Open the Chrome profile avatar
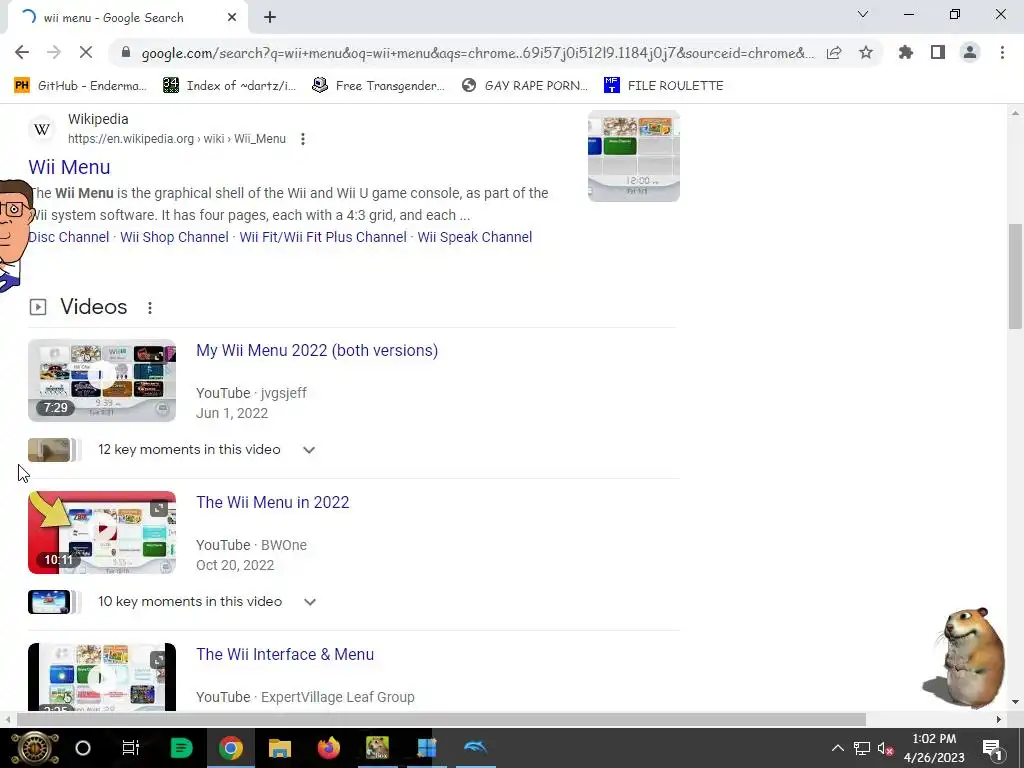1024x768 pixels. click(x=970, y=53)
